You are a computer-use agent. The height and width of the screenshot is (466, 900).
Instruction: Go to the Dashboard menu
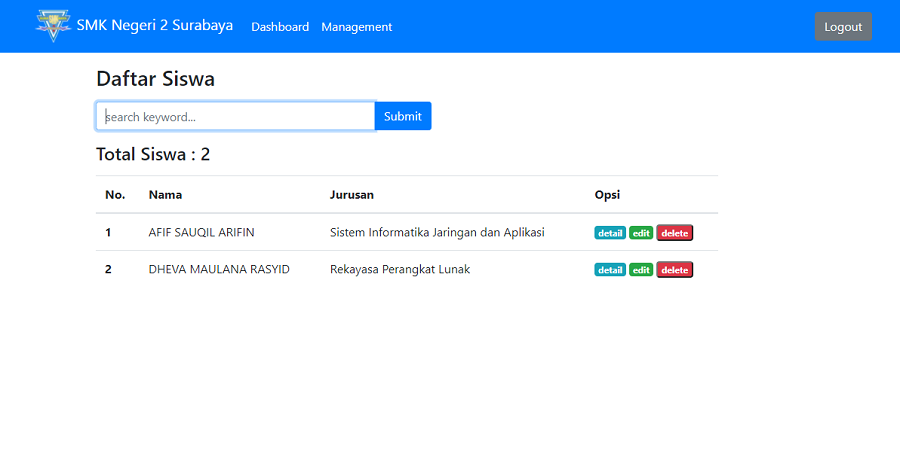(280, 27)
